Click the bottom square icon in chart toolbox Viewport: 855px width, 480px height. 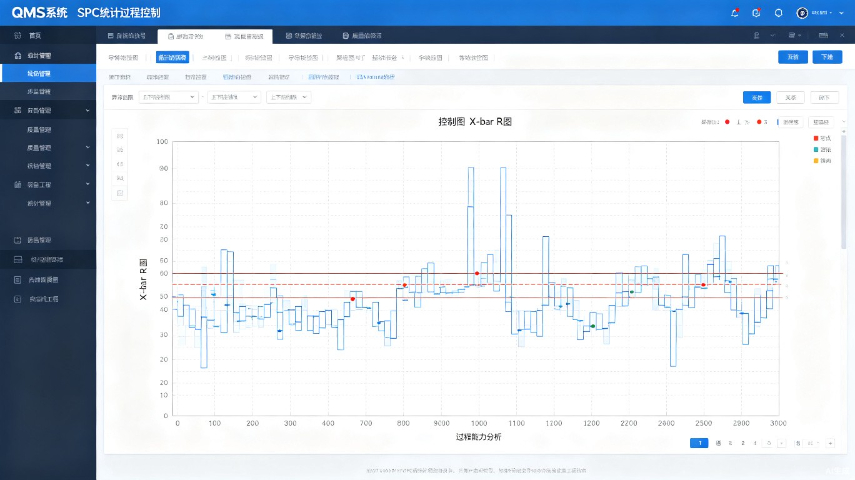120,193
